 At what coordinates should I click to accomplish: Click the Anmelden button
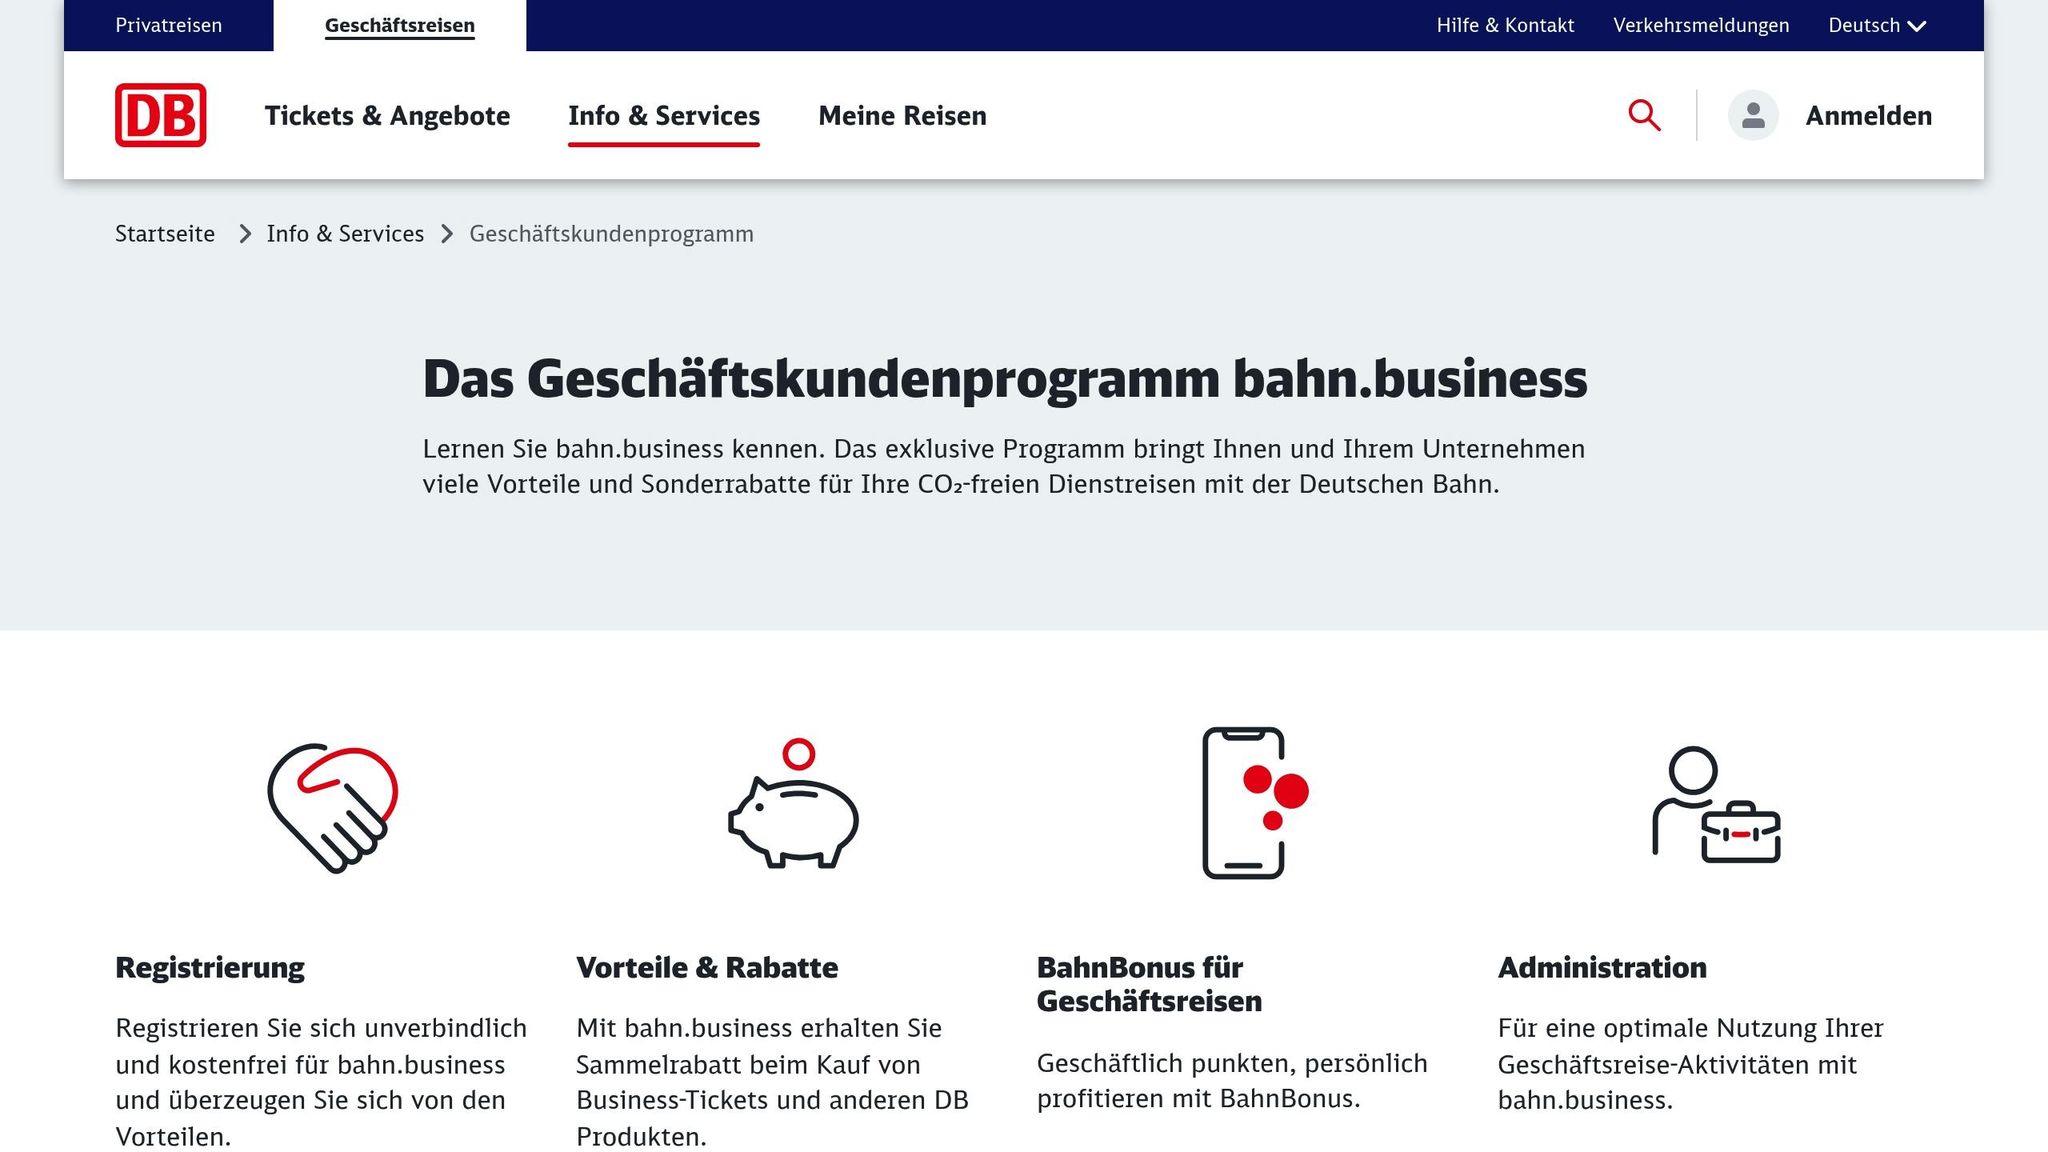pos(1868,116)
